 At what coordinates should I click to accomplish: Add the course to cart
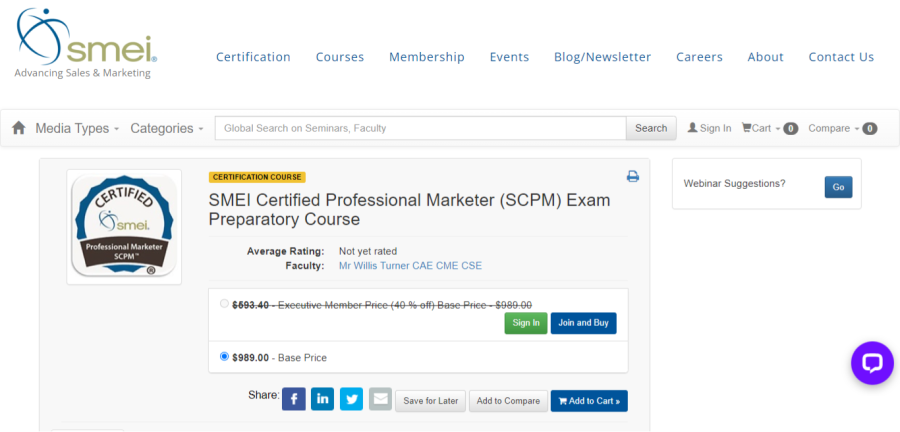(589, 400)
